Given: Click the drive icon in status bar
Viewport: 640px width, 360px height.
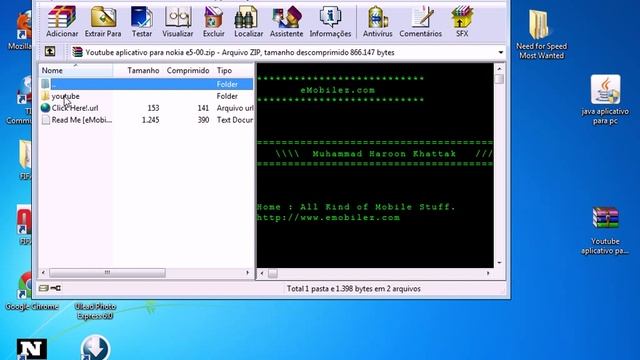Looking at the screenshot, I should click(44, 288).
